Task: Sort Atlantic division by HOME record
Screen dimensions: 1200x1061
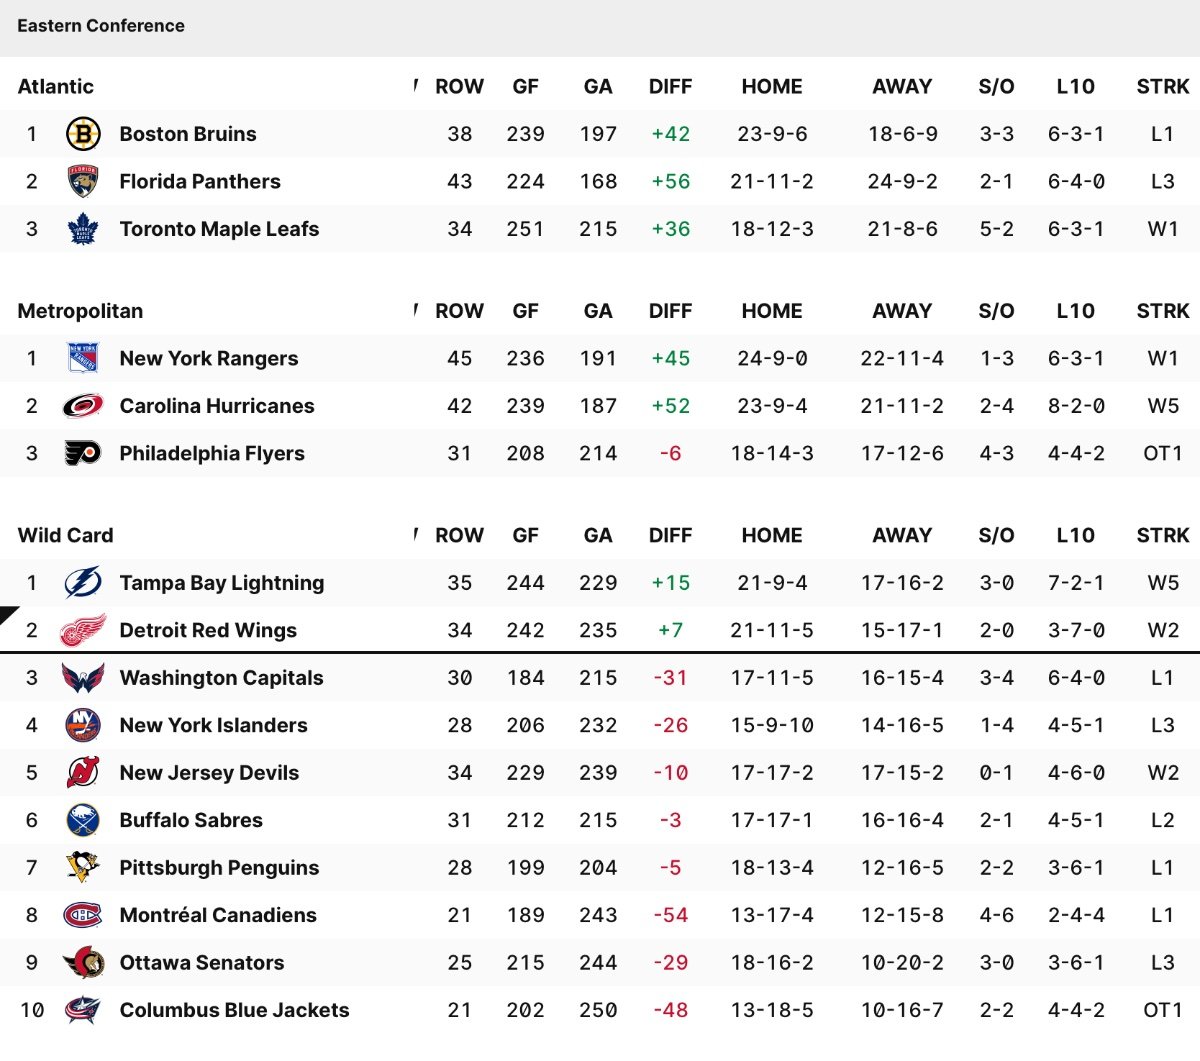Action: click(771, 87)
